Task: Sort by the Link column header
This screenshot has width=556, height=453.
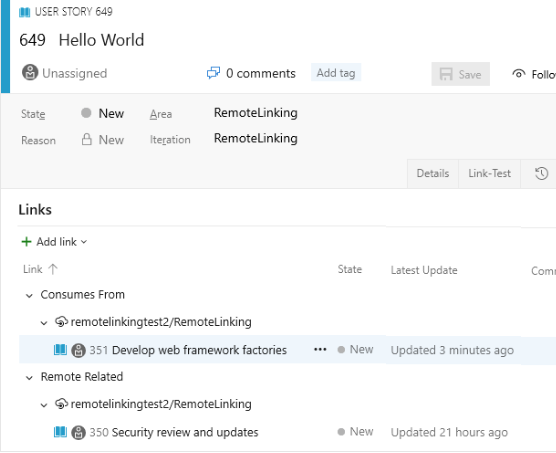Action: (x=33, y=269)
